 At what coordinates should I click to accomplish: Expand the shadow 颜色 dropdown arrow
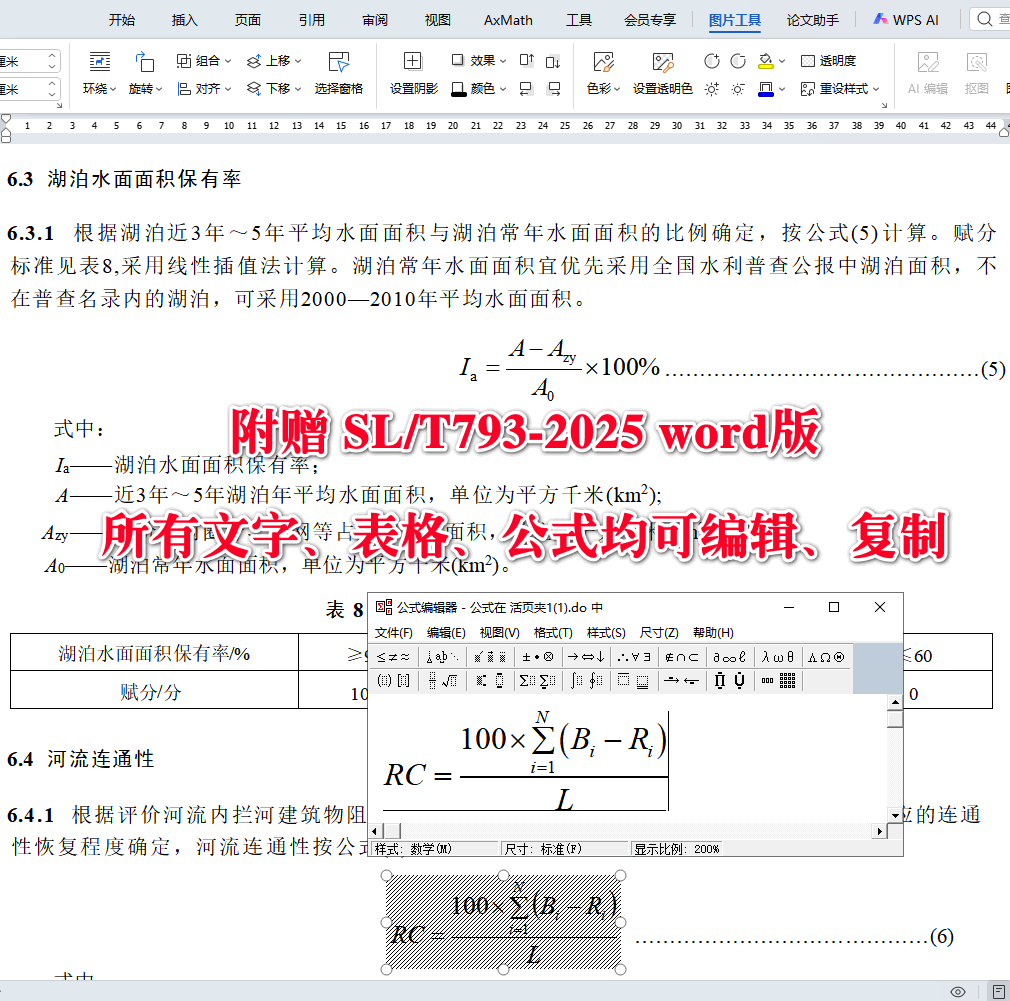(x=503, y=89)
